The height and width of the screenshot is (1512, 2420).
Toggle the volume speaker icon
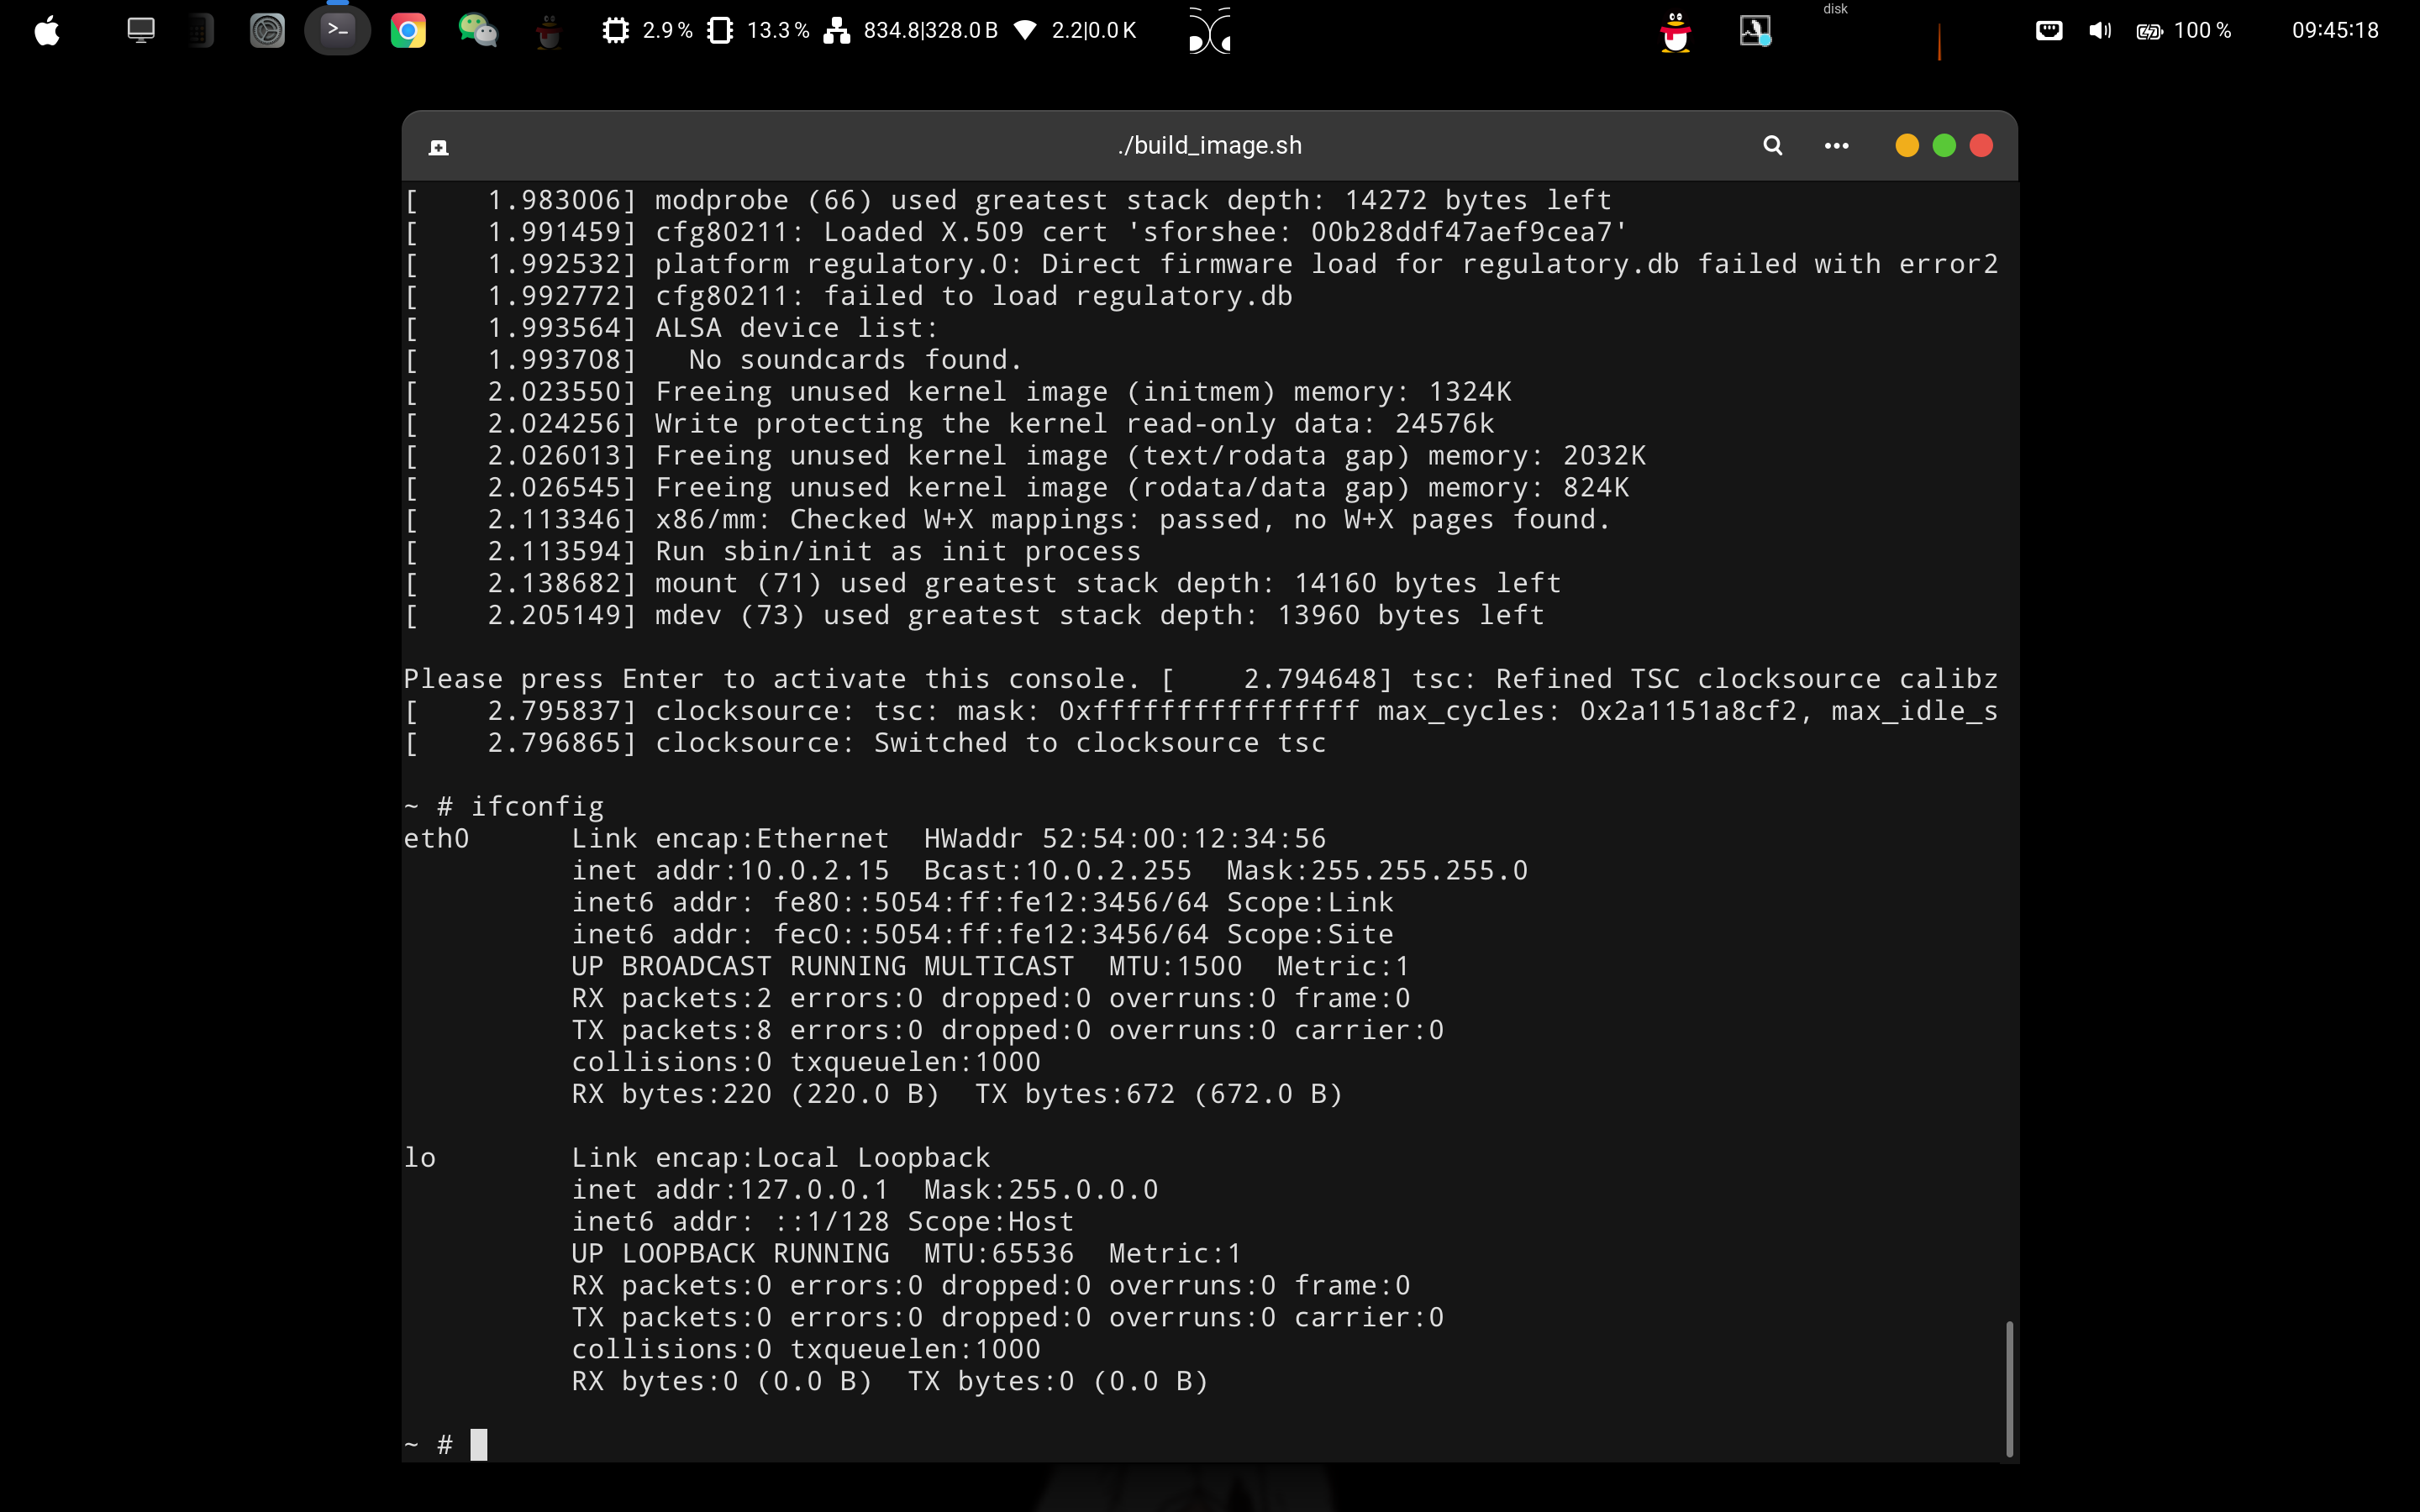[2099, 31]
